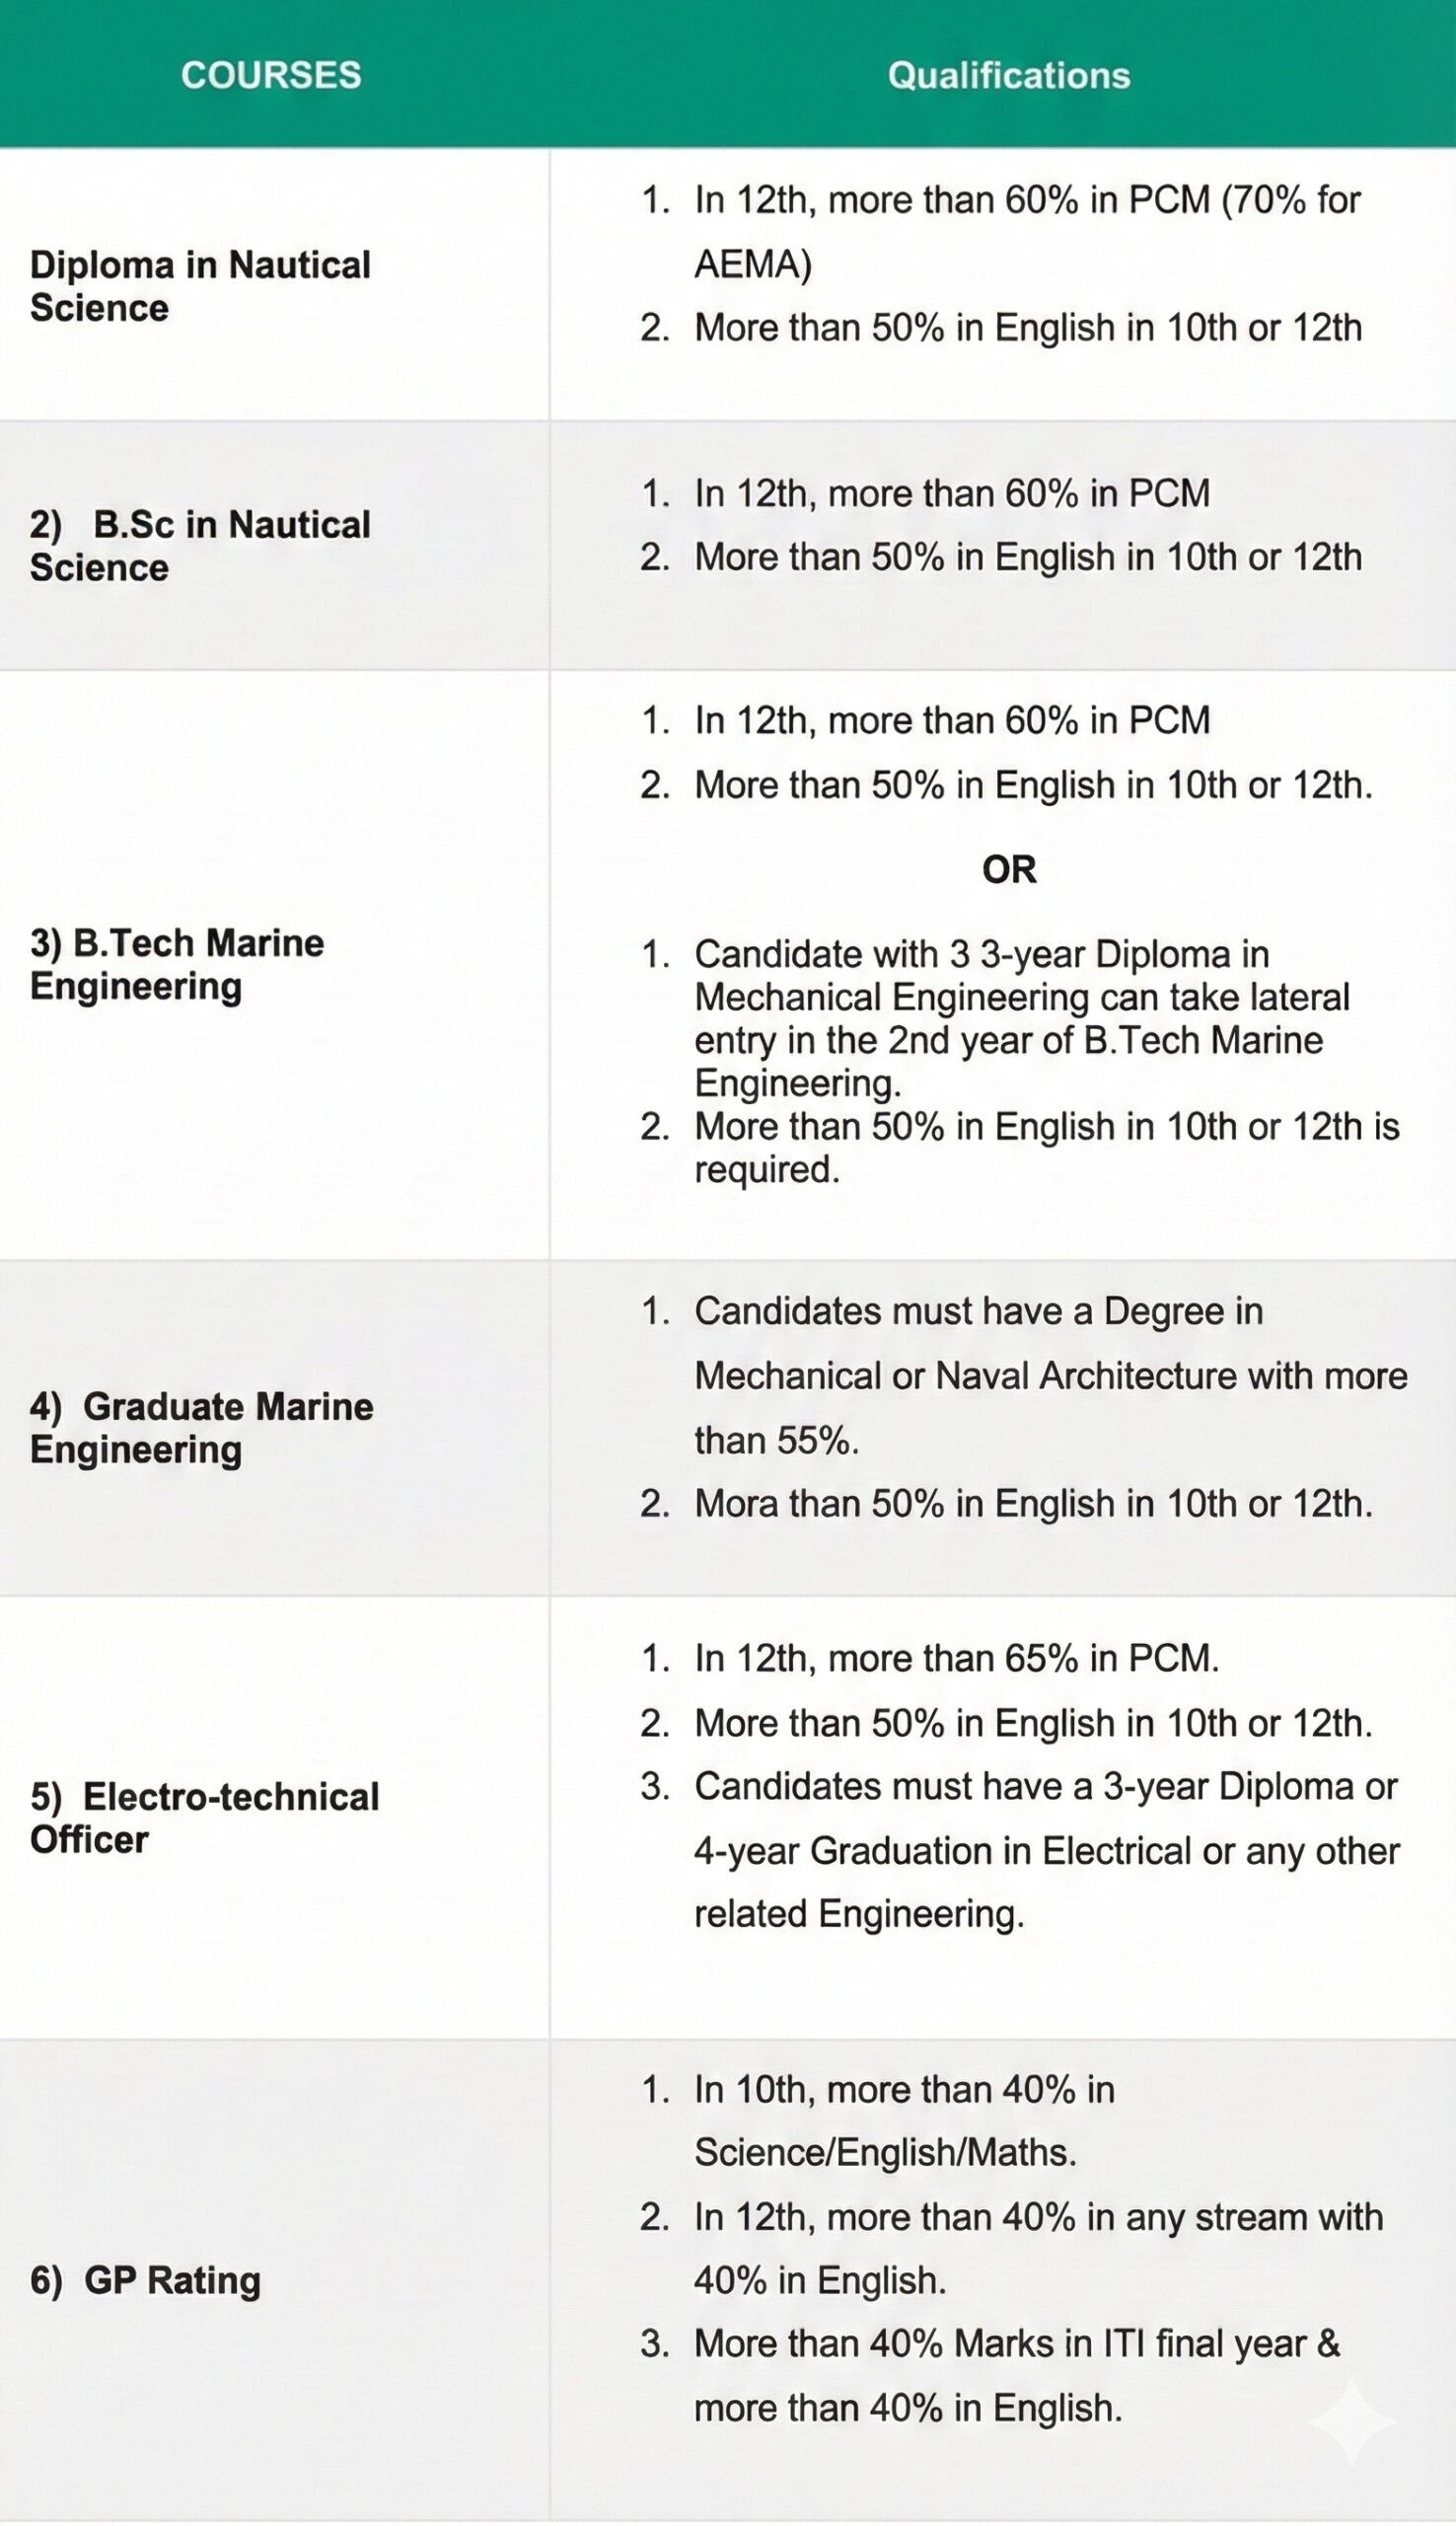Click the ITI final year marks requirement

pos(1016,2375)
